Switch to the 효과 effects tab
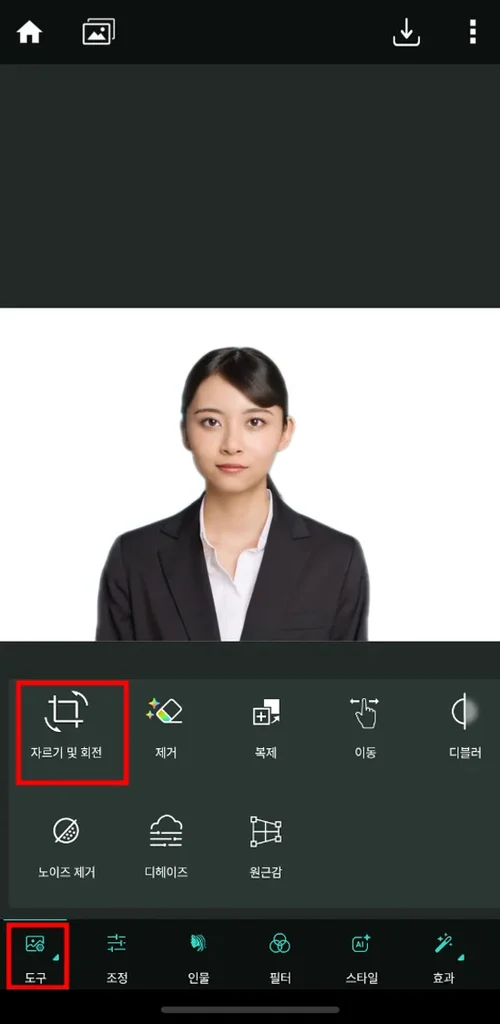500x1024 pixels. 444,957
